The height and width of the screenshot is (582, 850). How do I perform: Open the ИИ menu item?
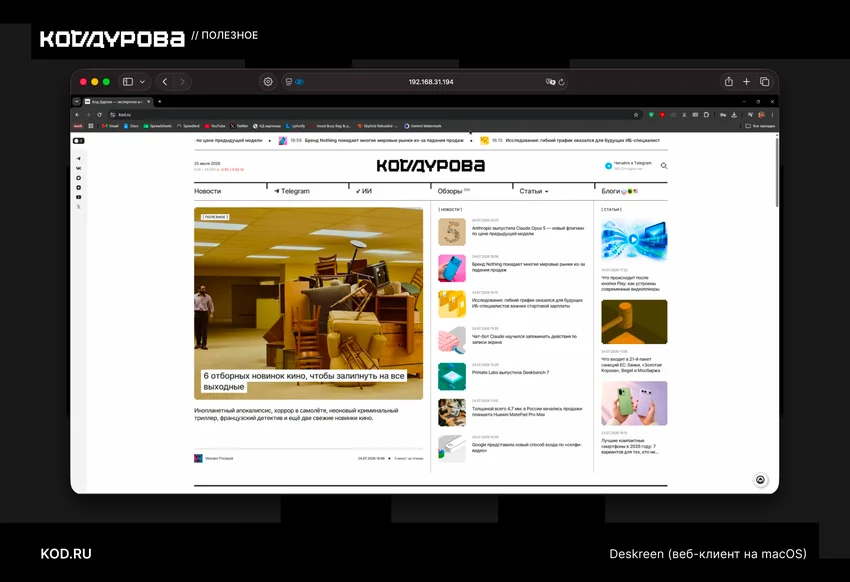[364, 191]
